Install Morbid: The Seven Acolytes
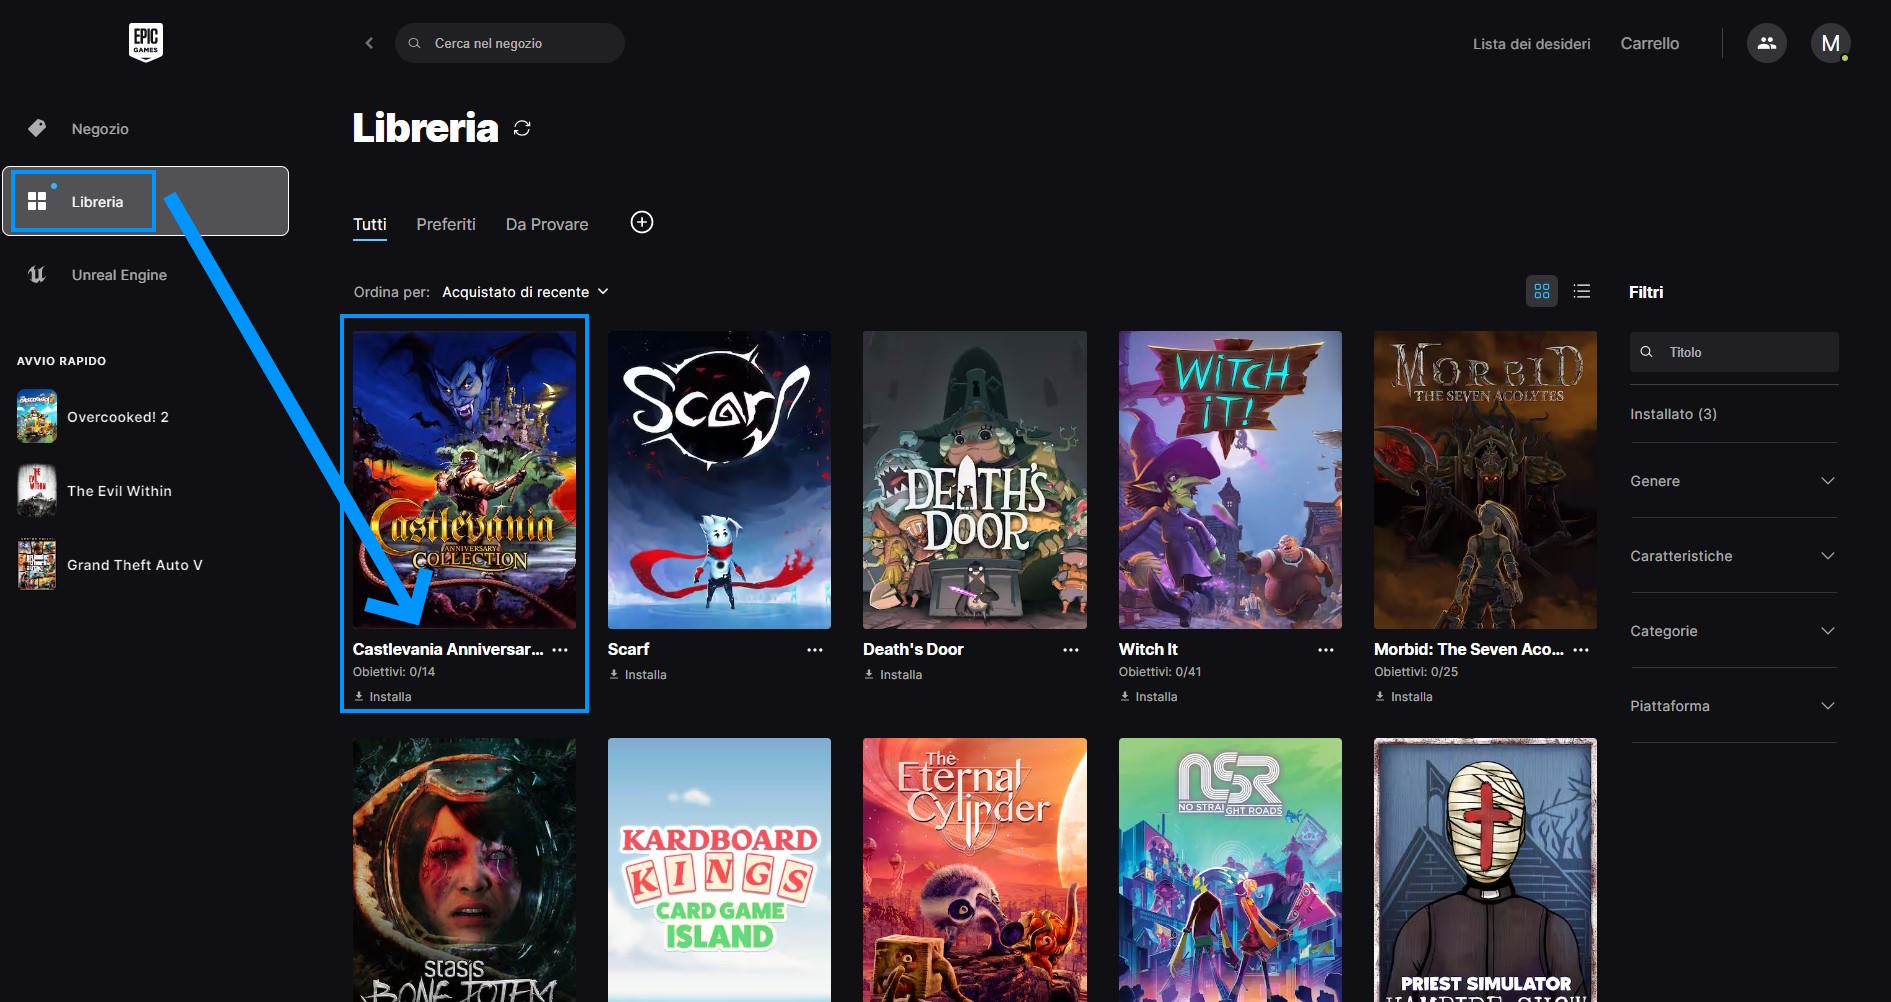This screenshot has width=1891, height=1002. click(x=1403, y=696)
